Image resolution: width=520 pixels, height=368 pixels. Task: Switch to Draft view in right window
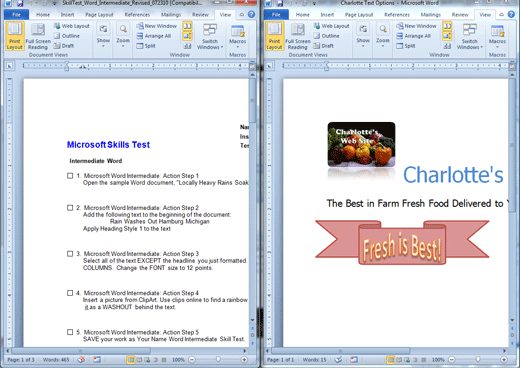323,46
